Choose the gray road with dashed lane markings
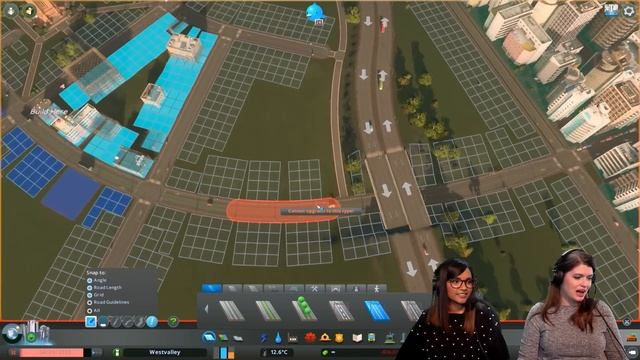Image resolution: width=640 pixels, height=360 pixels. click(x=341, y=310)
